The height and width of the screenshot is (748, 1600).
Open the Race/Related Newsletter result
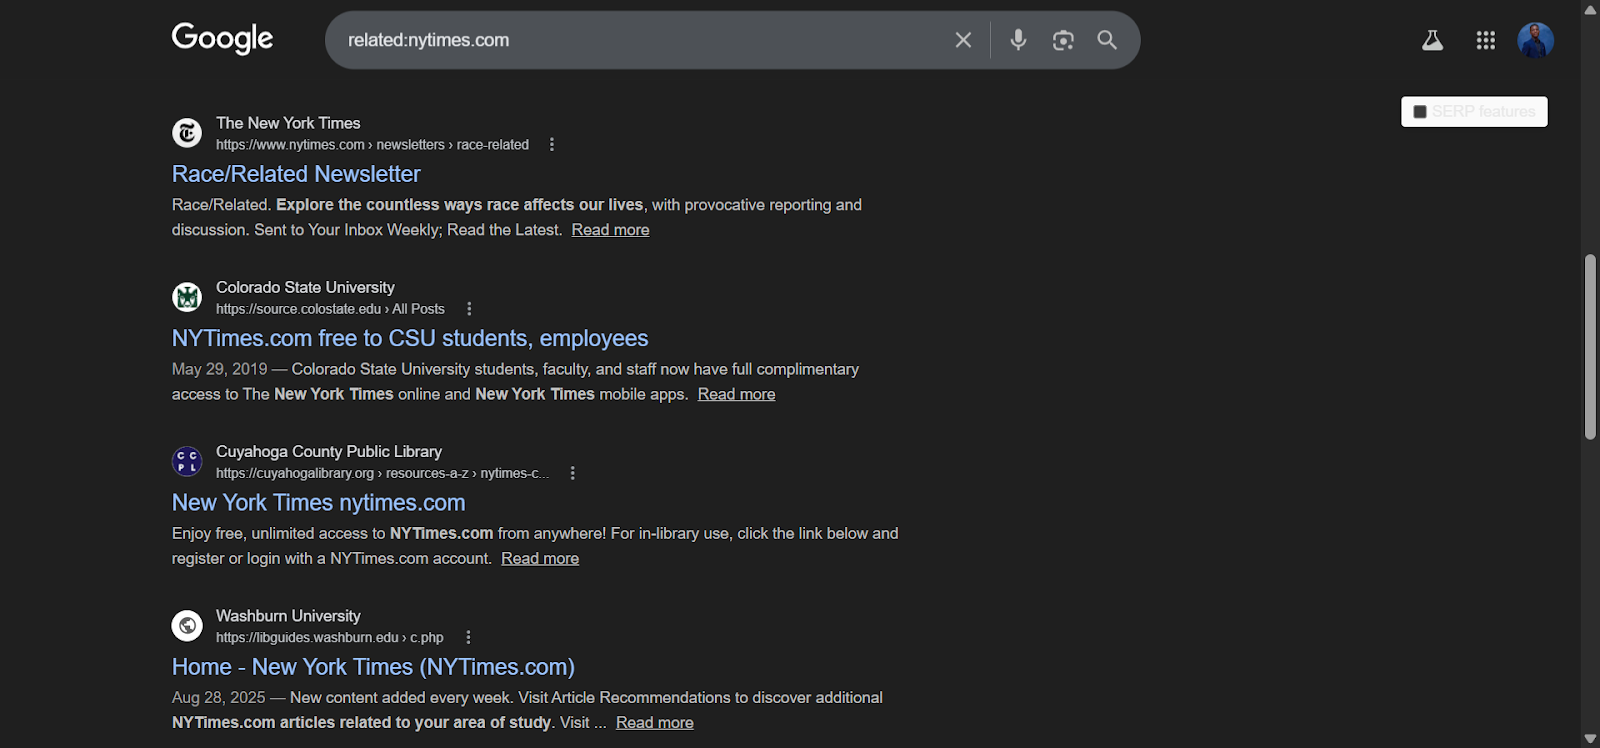click(296, 174)
